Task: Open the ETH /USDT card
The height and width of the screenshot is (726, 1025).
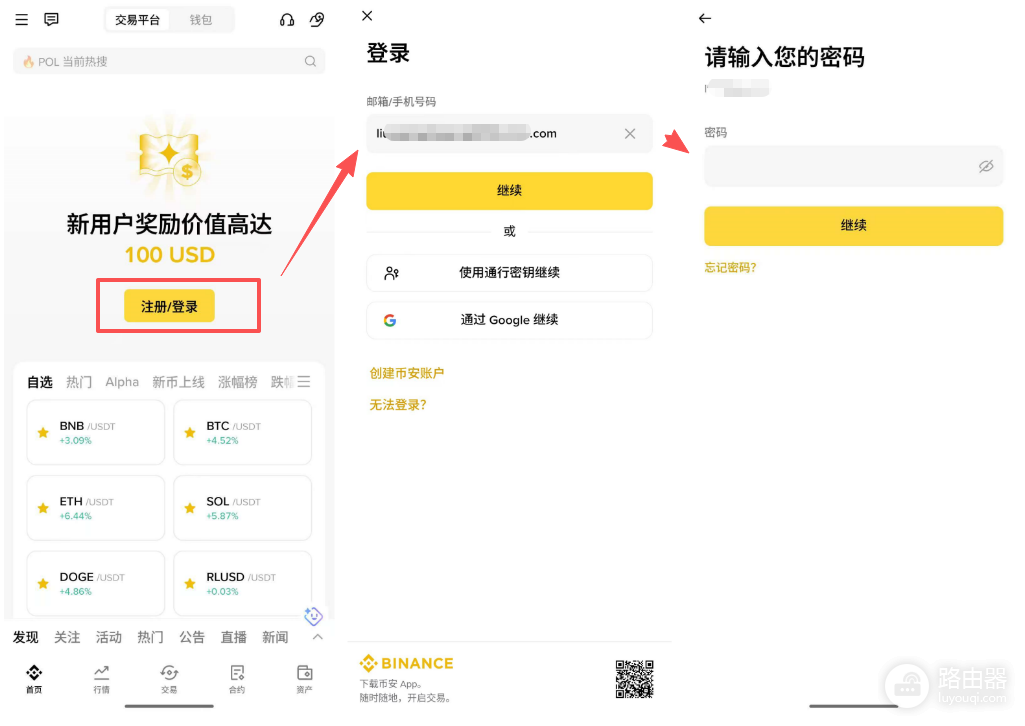Action: [95, 508]
